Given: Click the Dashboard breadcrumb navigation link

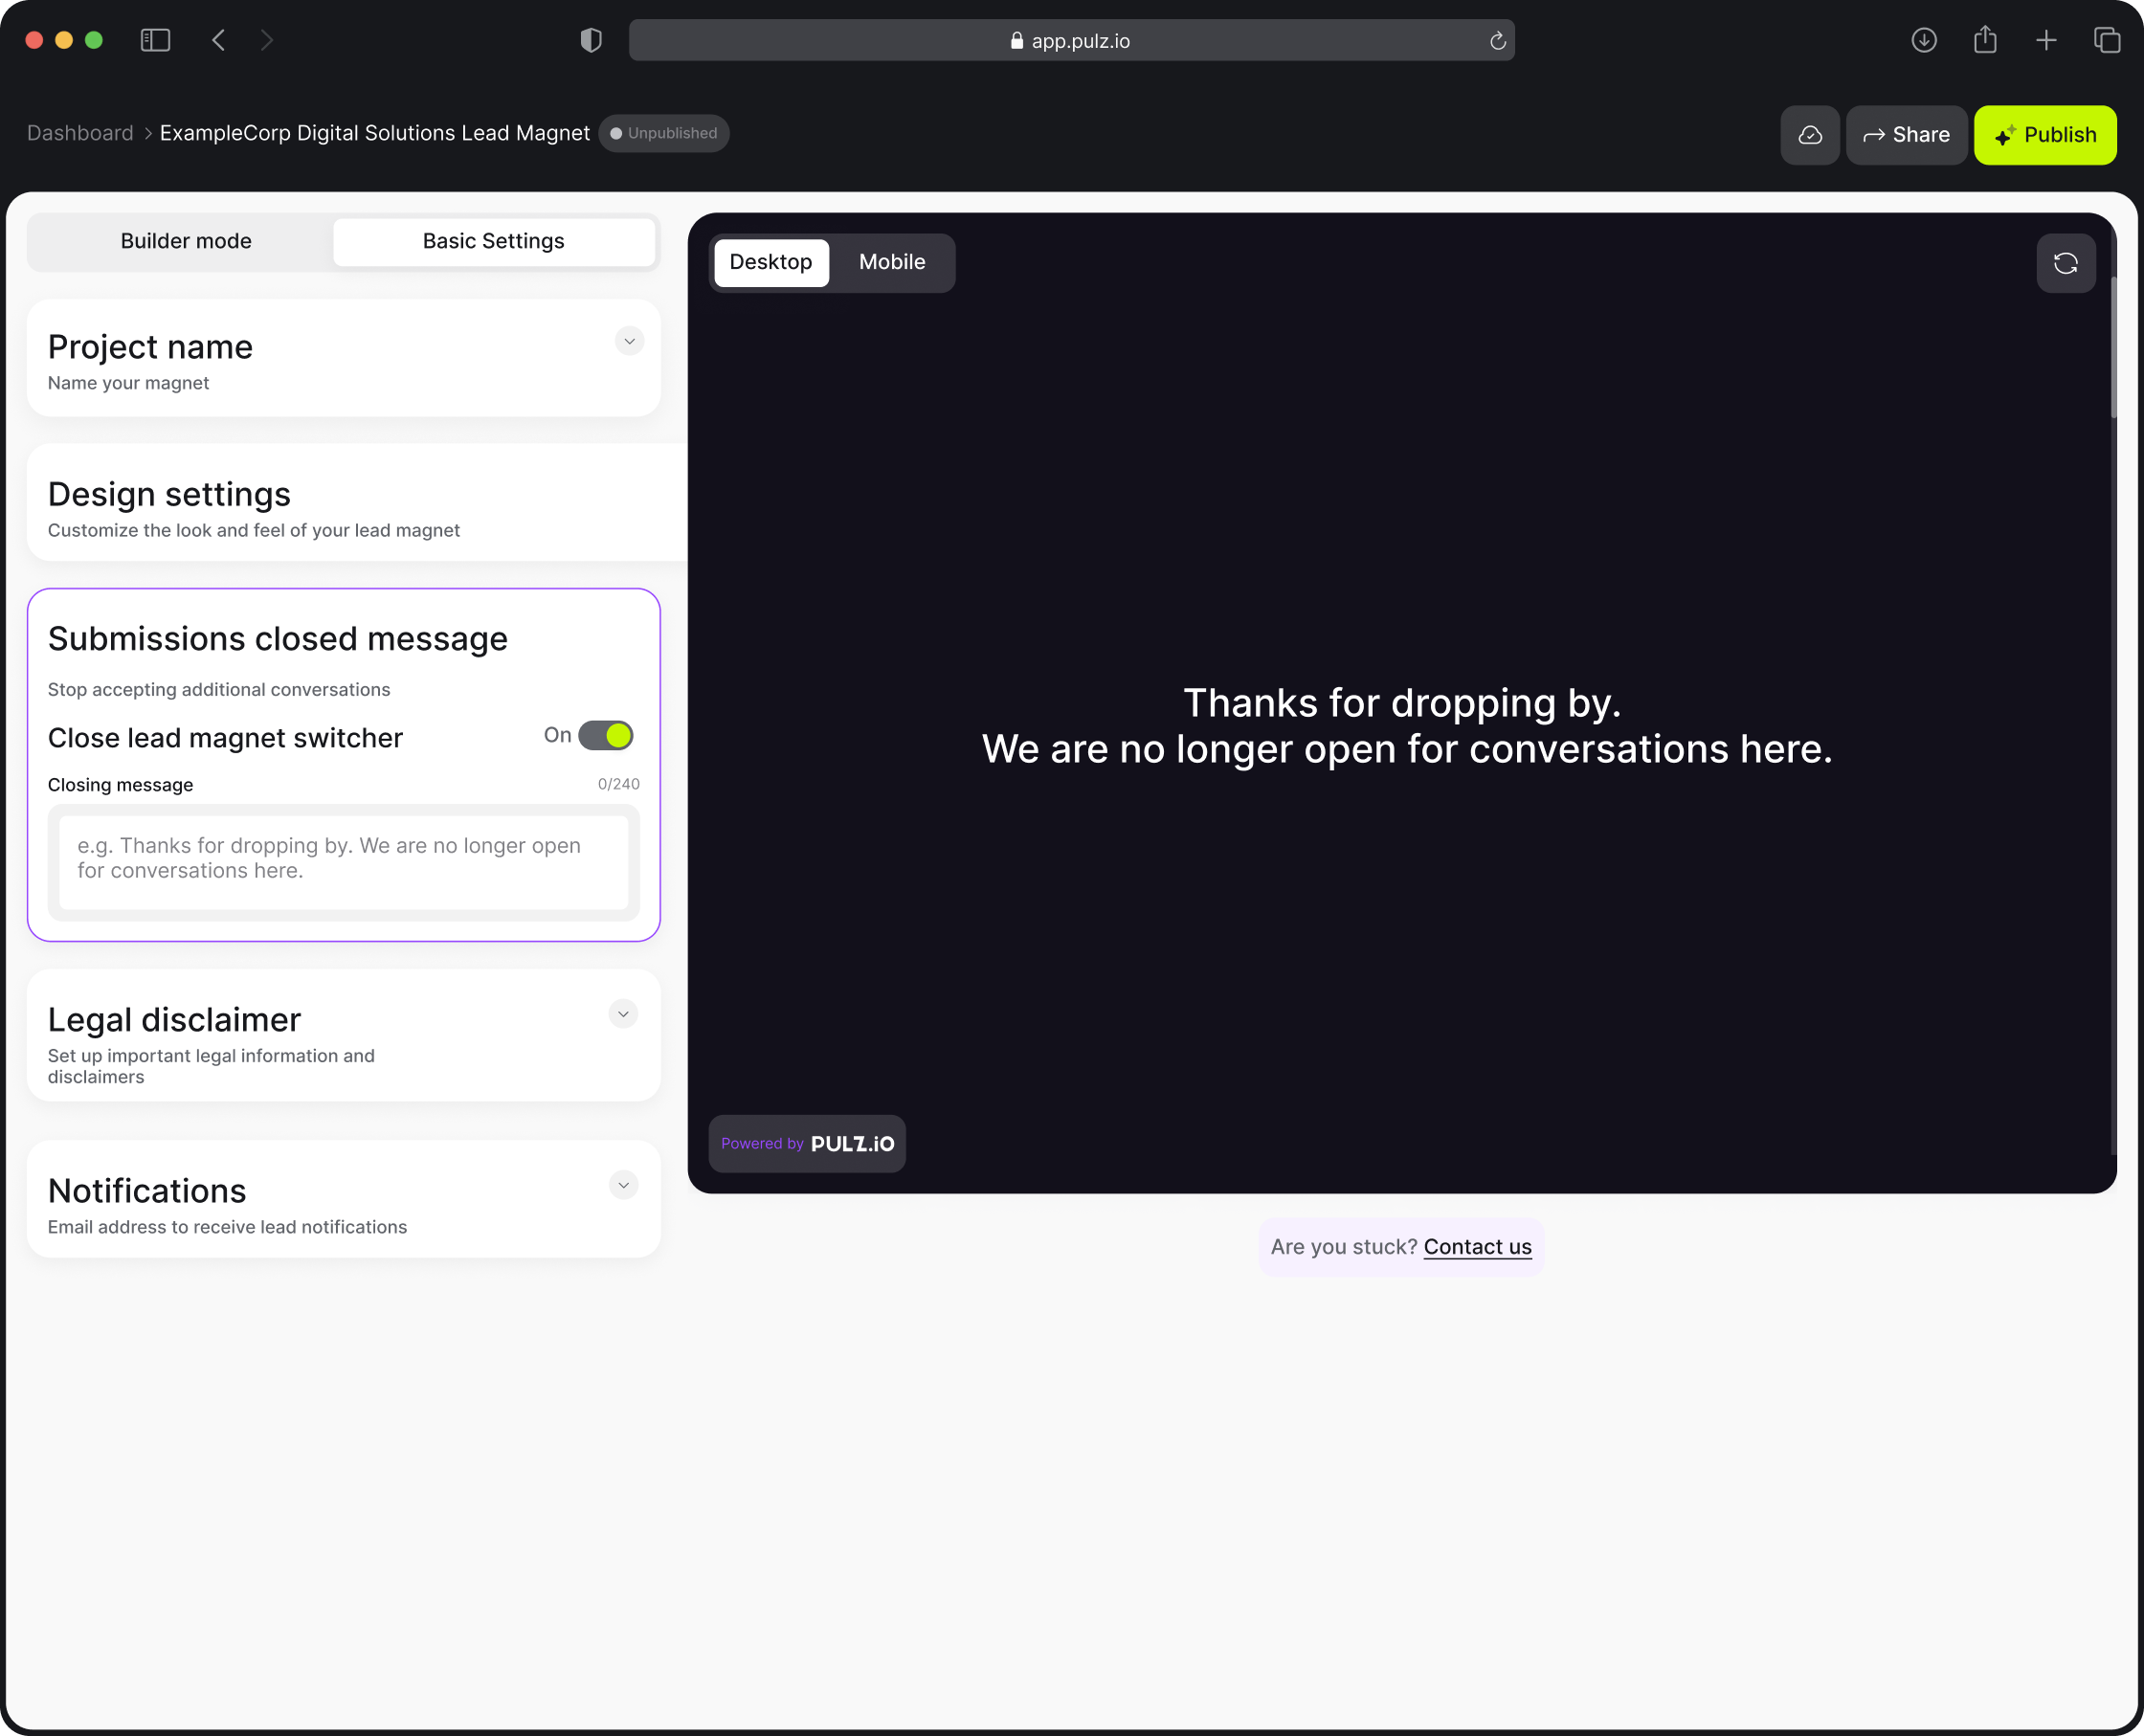Looking at the screenshot, I should tap(79, 133).
